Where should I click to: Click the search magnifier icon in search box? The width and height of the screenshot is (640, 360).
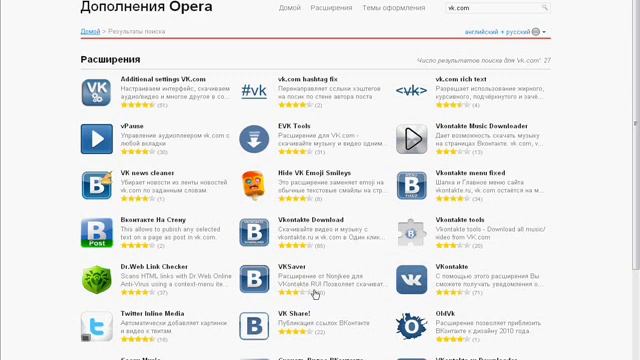(544, 8)
